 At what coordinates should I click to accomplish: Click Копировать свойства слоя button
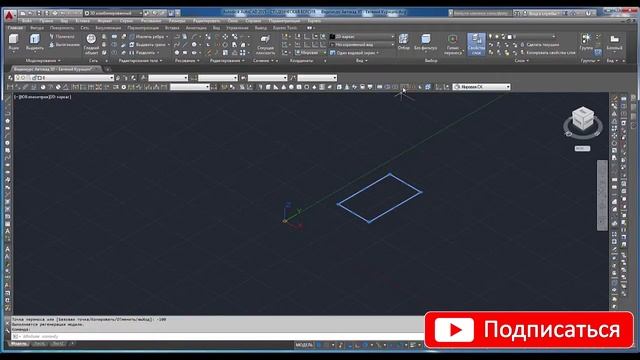pos(548,53)
